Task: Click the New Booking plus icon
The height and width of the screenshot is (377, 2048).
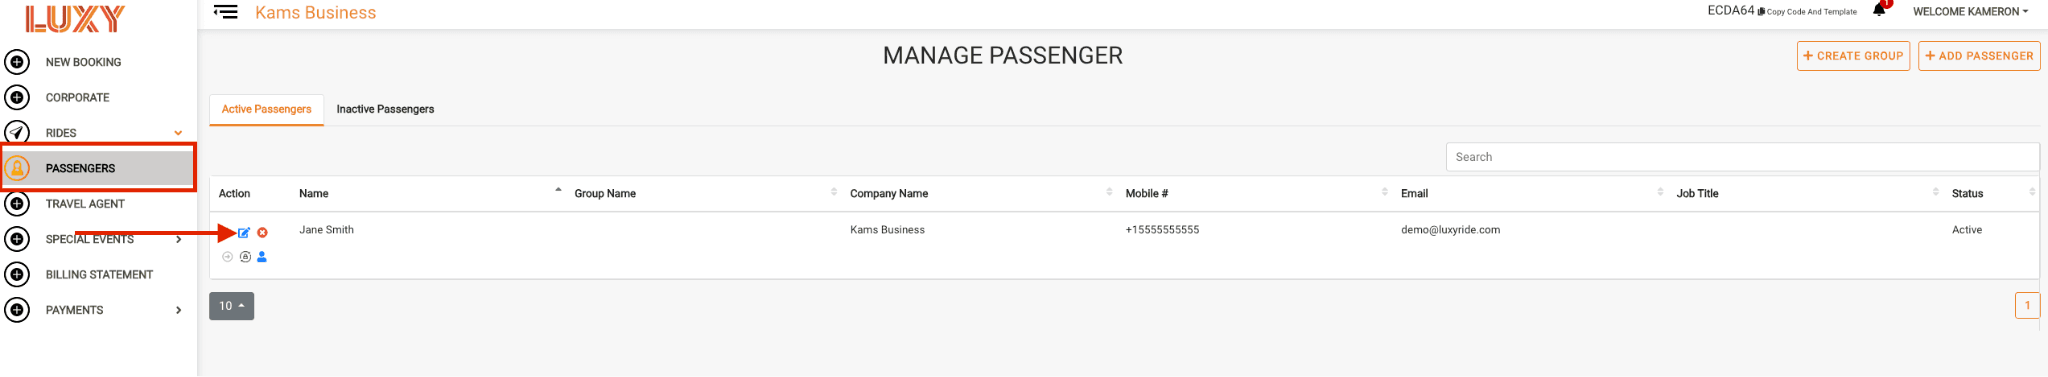Action: pos(17,62)
